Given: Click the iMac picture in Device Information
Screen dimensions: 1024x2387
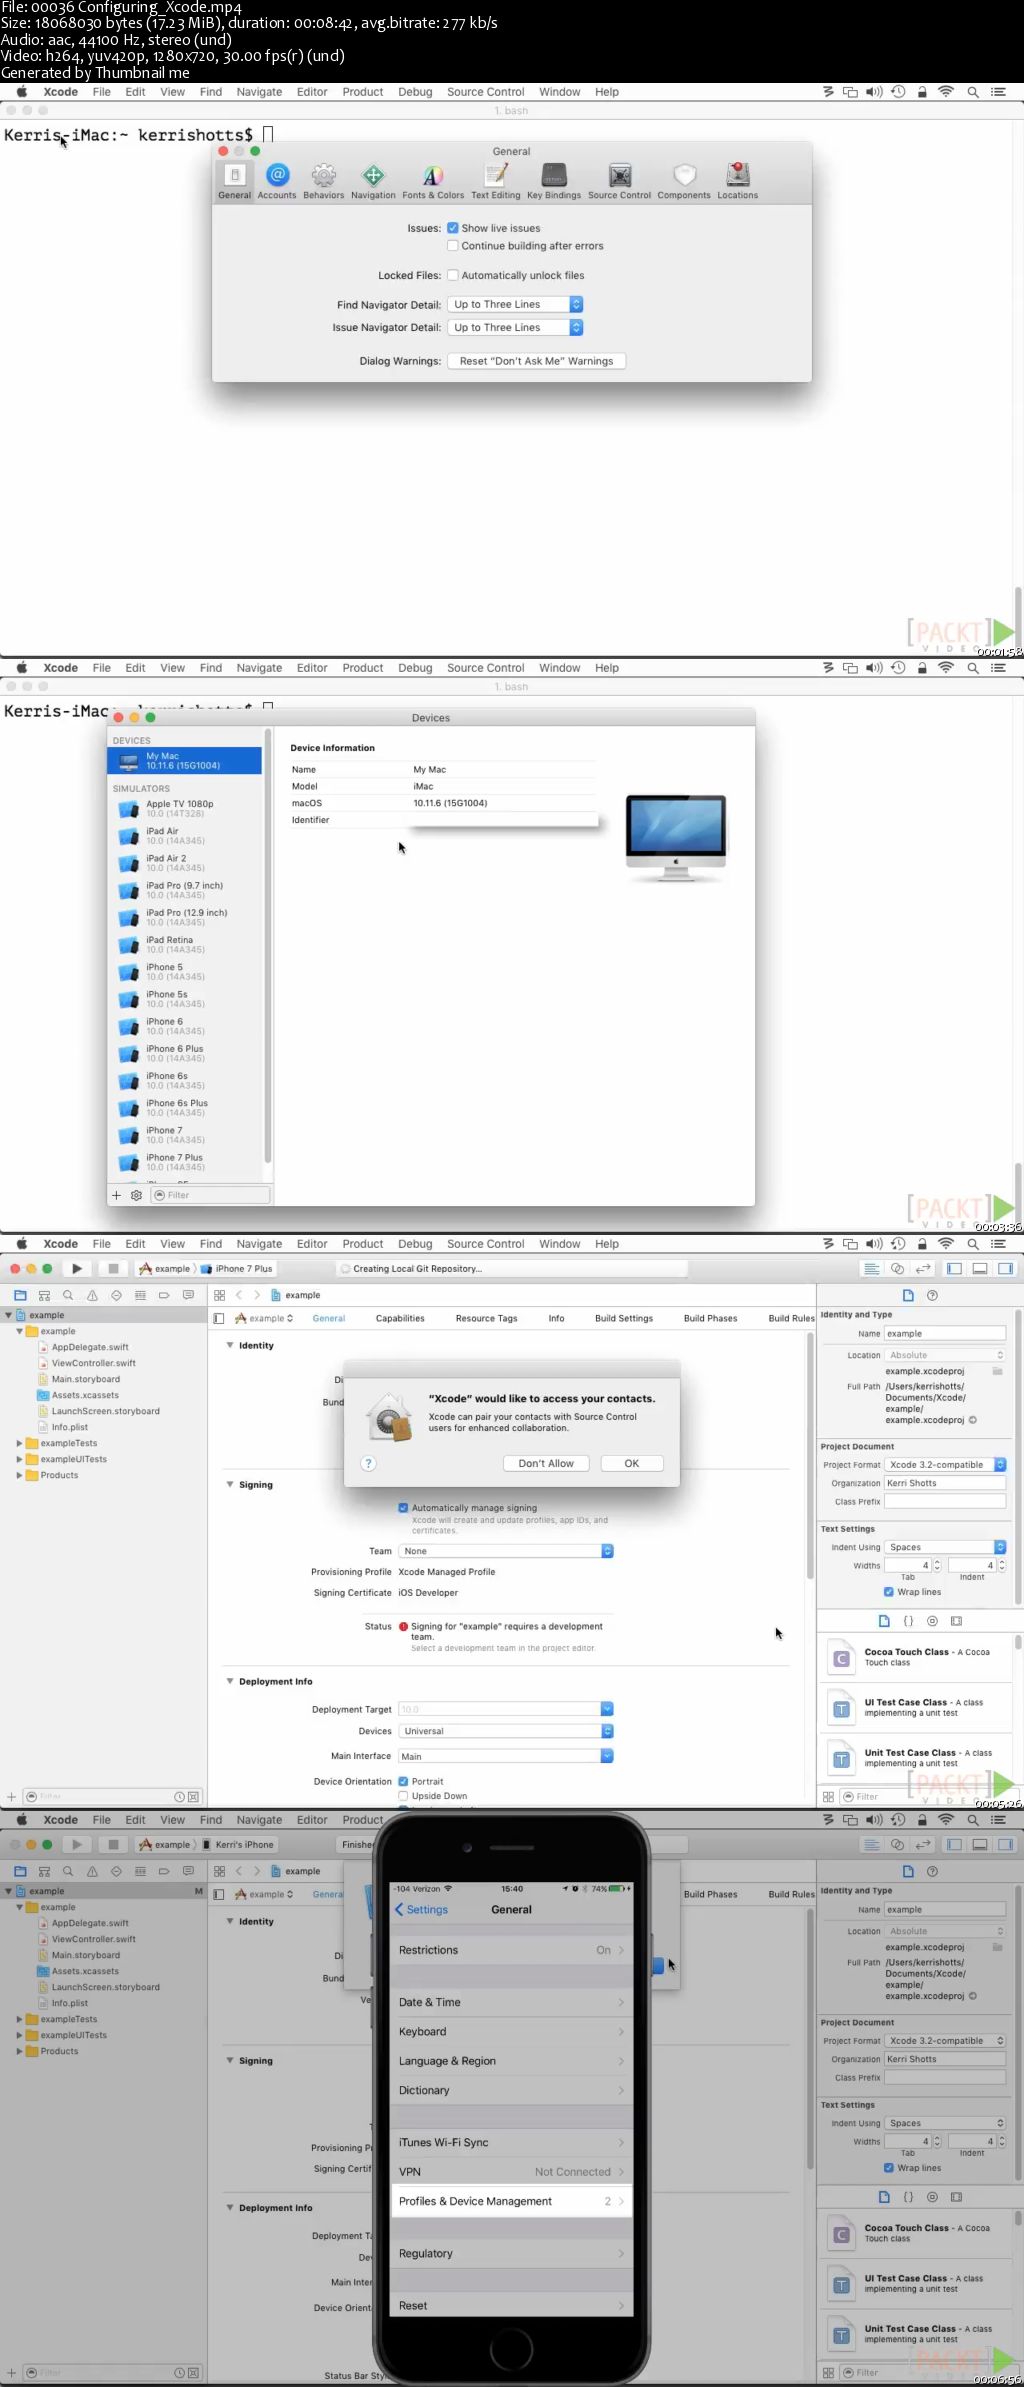Looking at the screenshot, I should pyautogui.click(x=676, y=837).
